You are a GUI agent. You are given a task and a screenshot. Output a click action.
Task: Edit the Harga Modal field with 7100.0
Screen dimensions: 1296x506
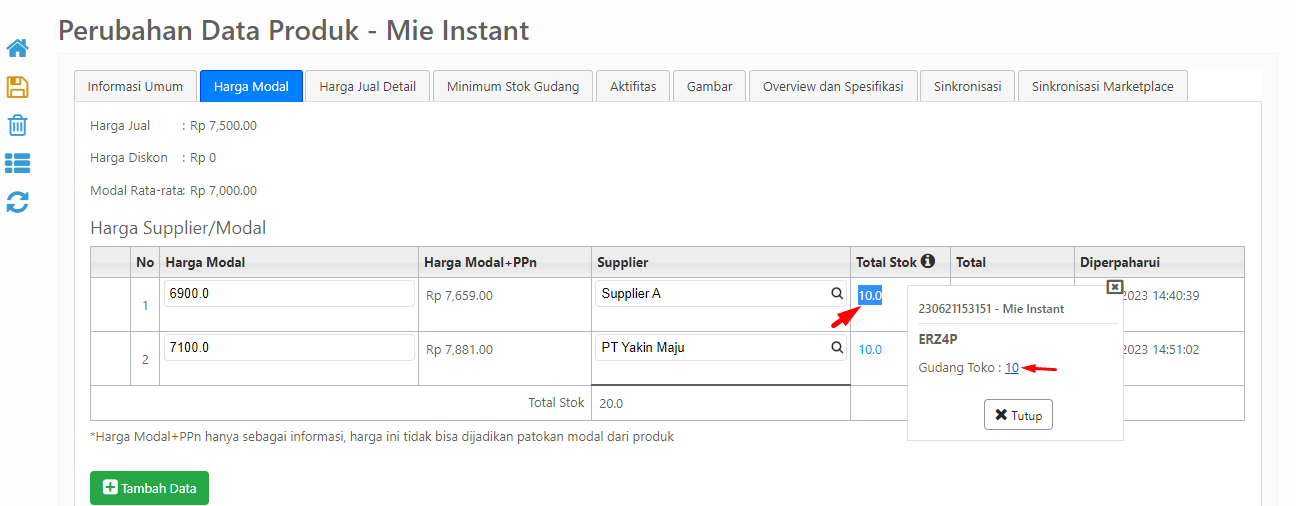tap(289, 348)
